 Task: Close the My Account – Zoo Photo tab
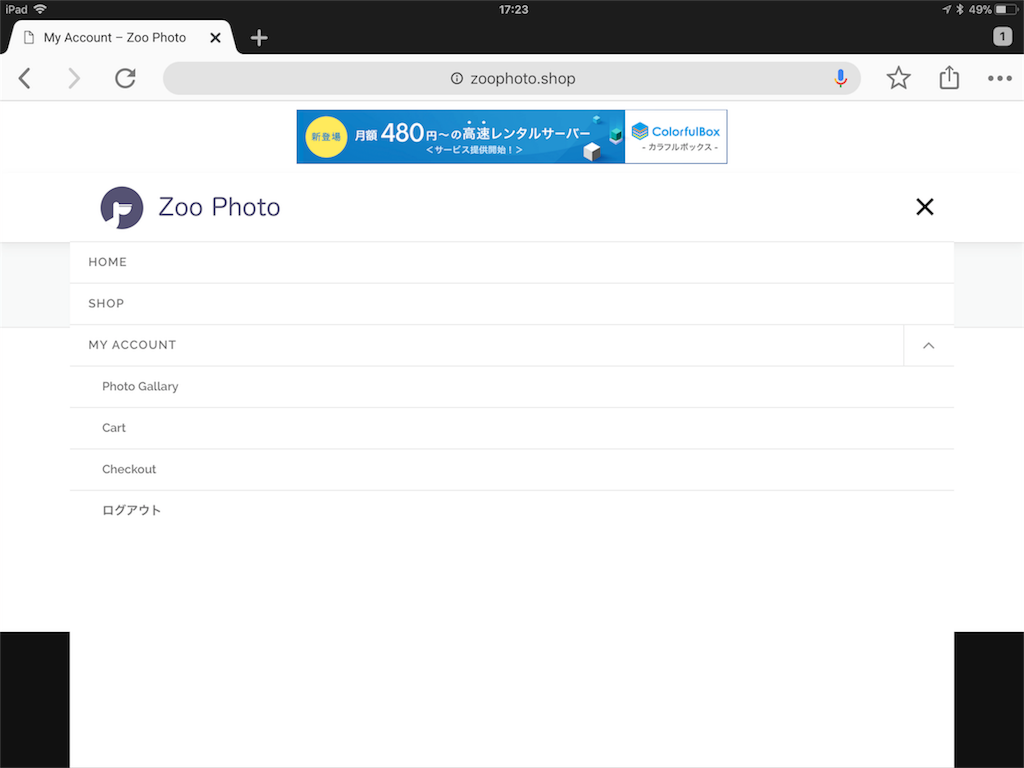[x=215, y=38]
